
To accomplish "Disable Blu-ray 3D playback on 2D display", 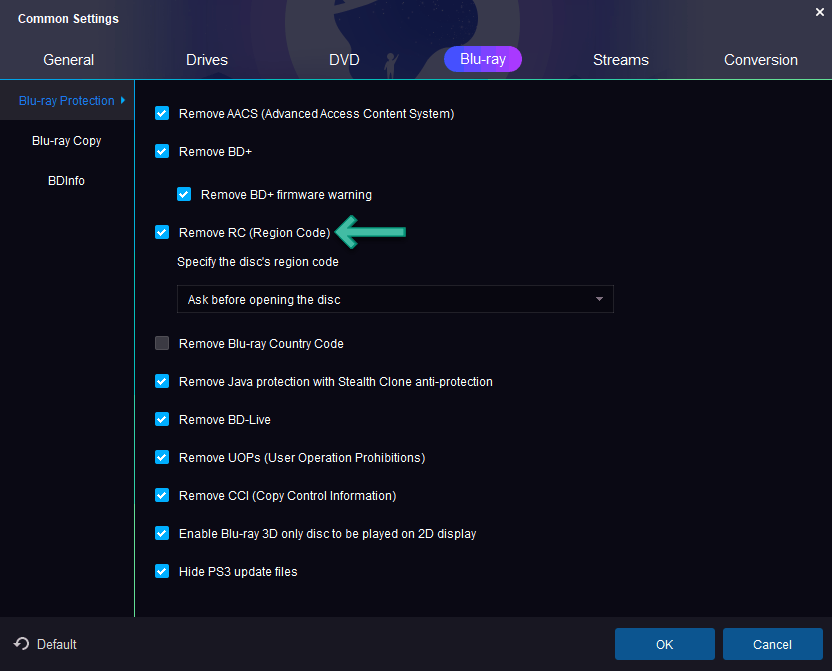I will click(x=162, y=533).
